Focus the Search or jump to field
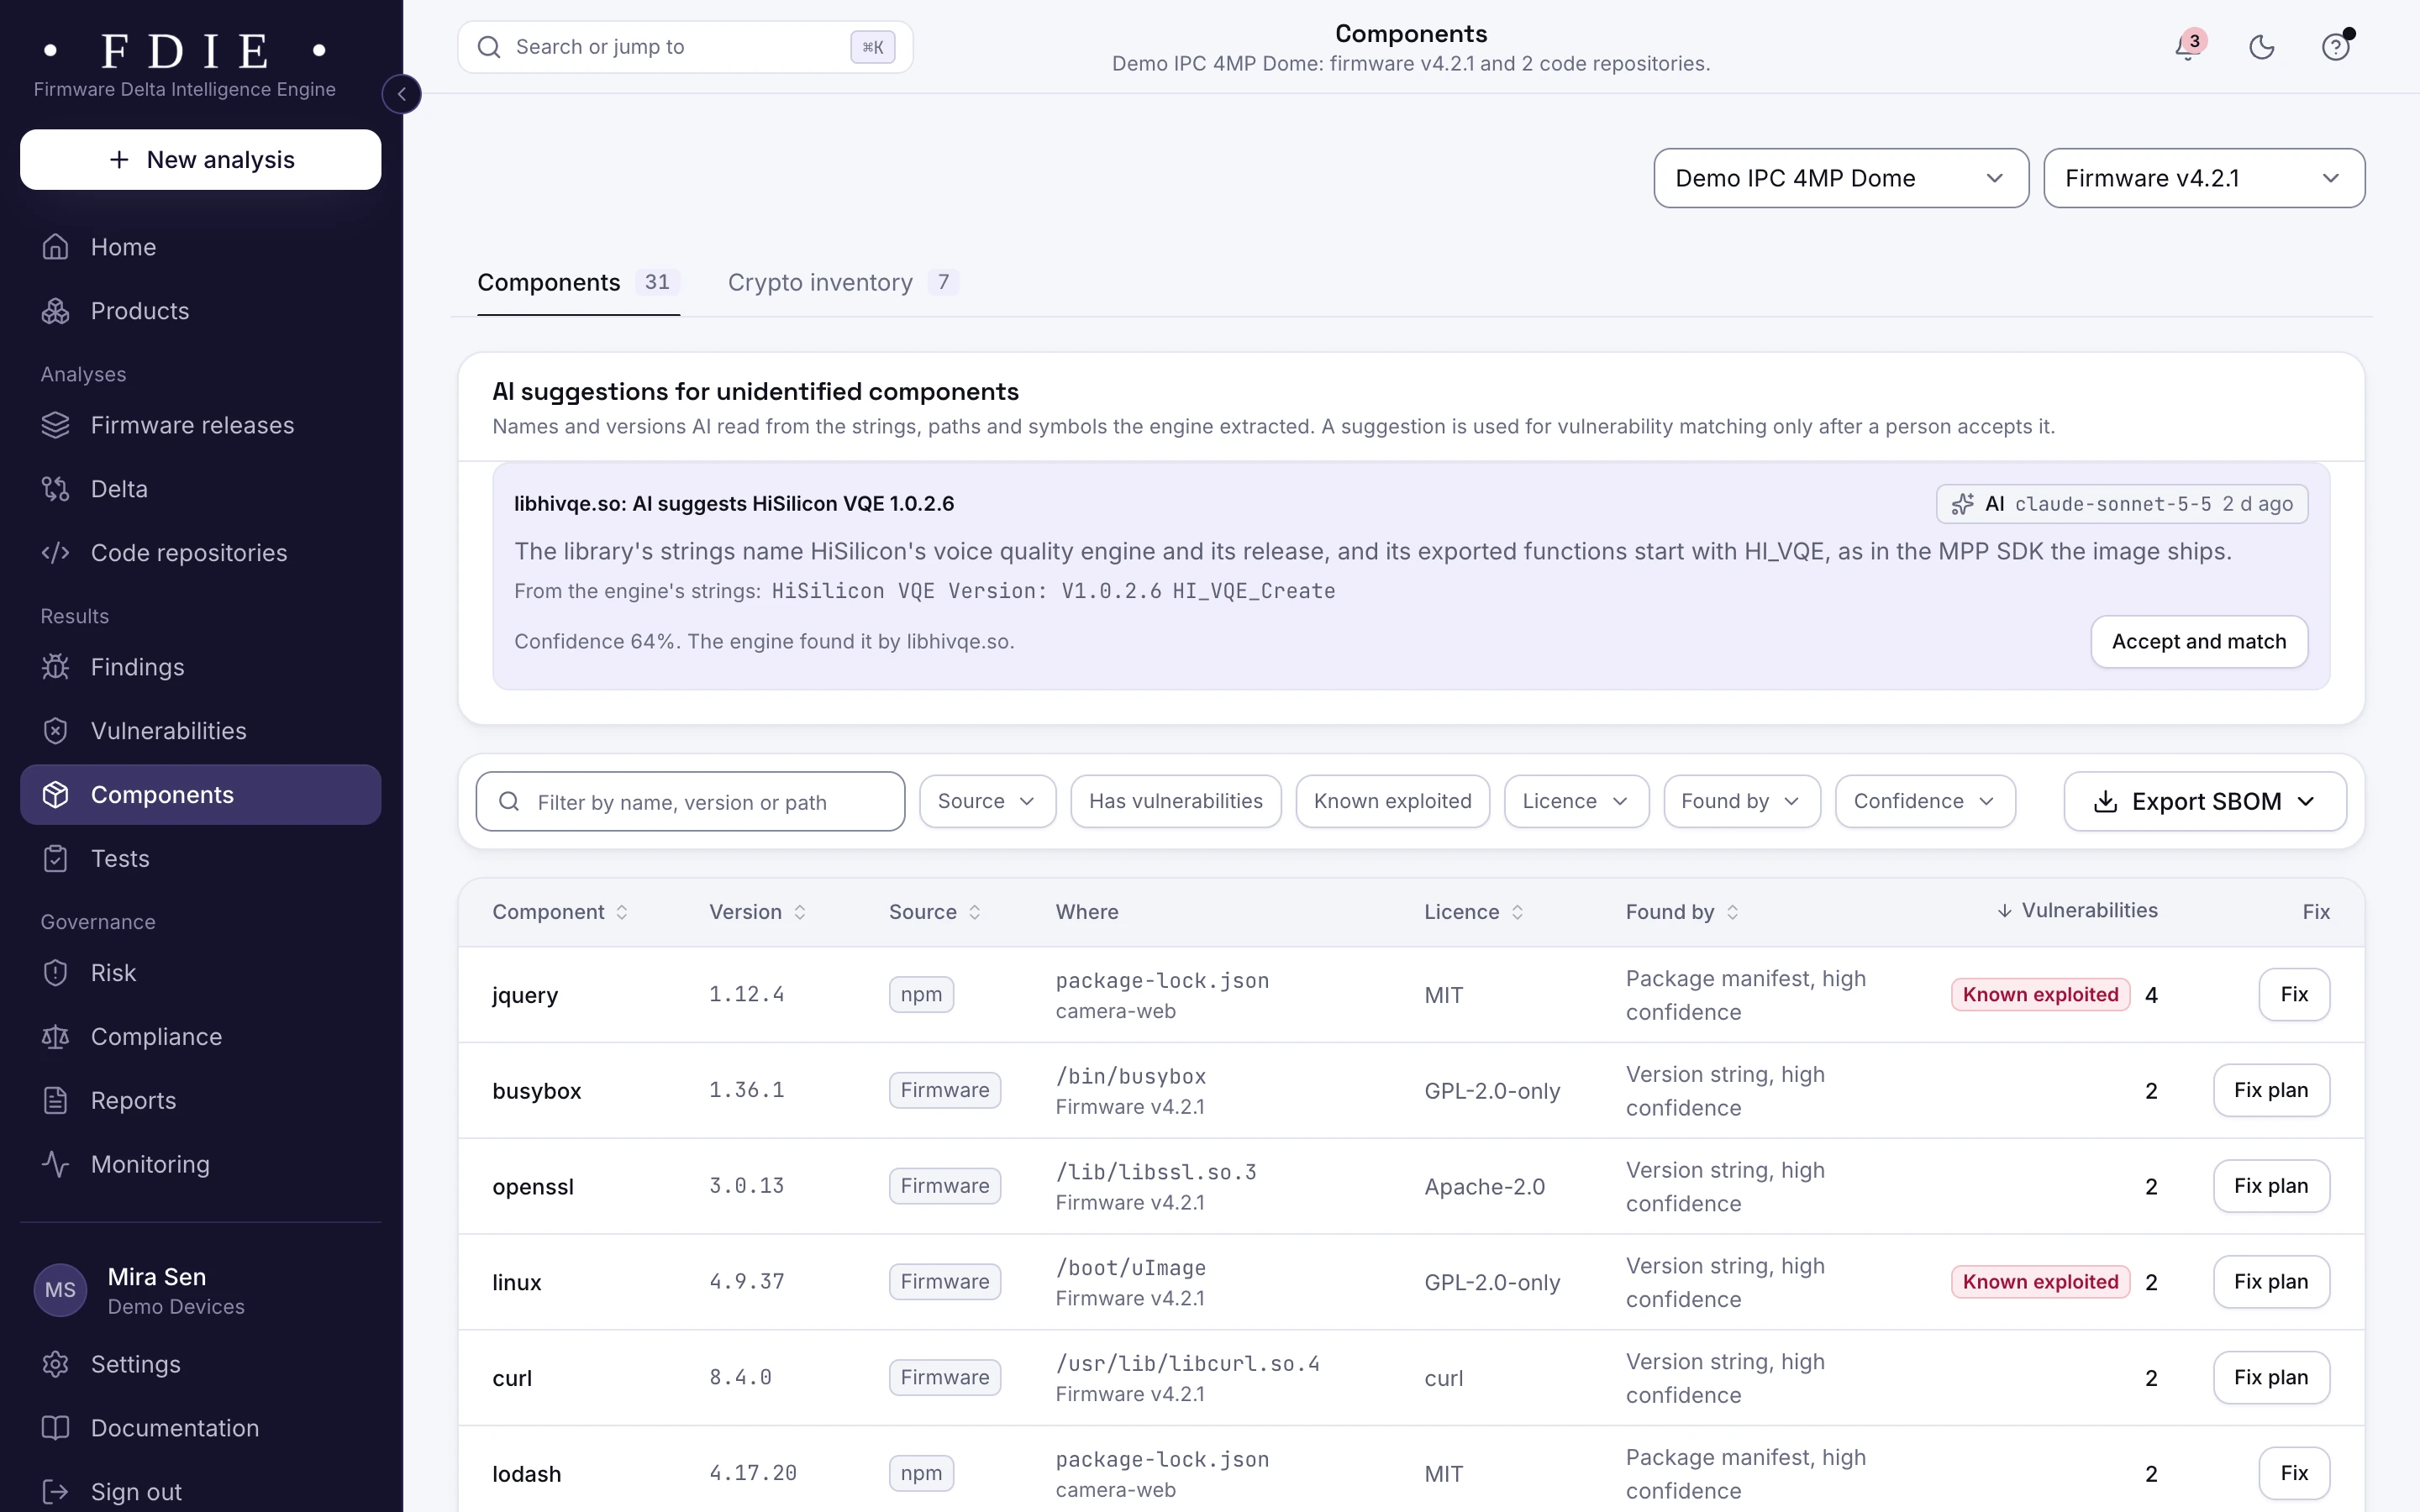 [x=685, y=47]
